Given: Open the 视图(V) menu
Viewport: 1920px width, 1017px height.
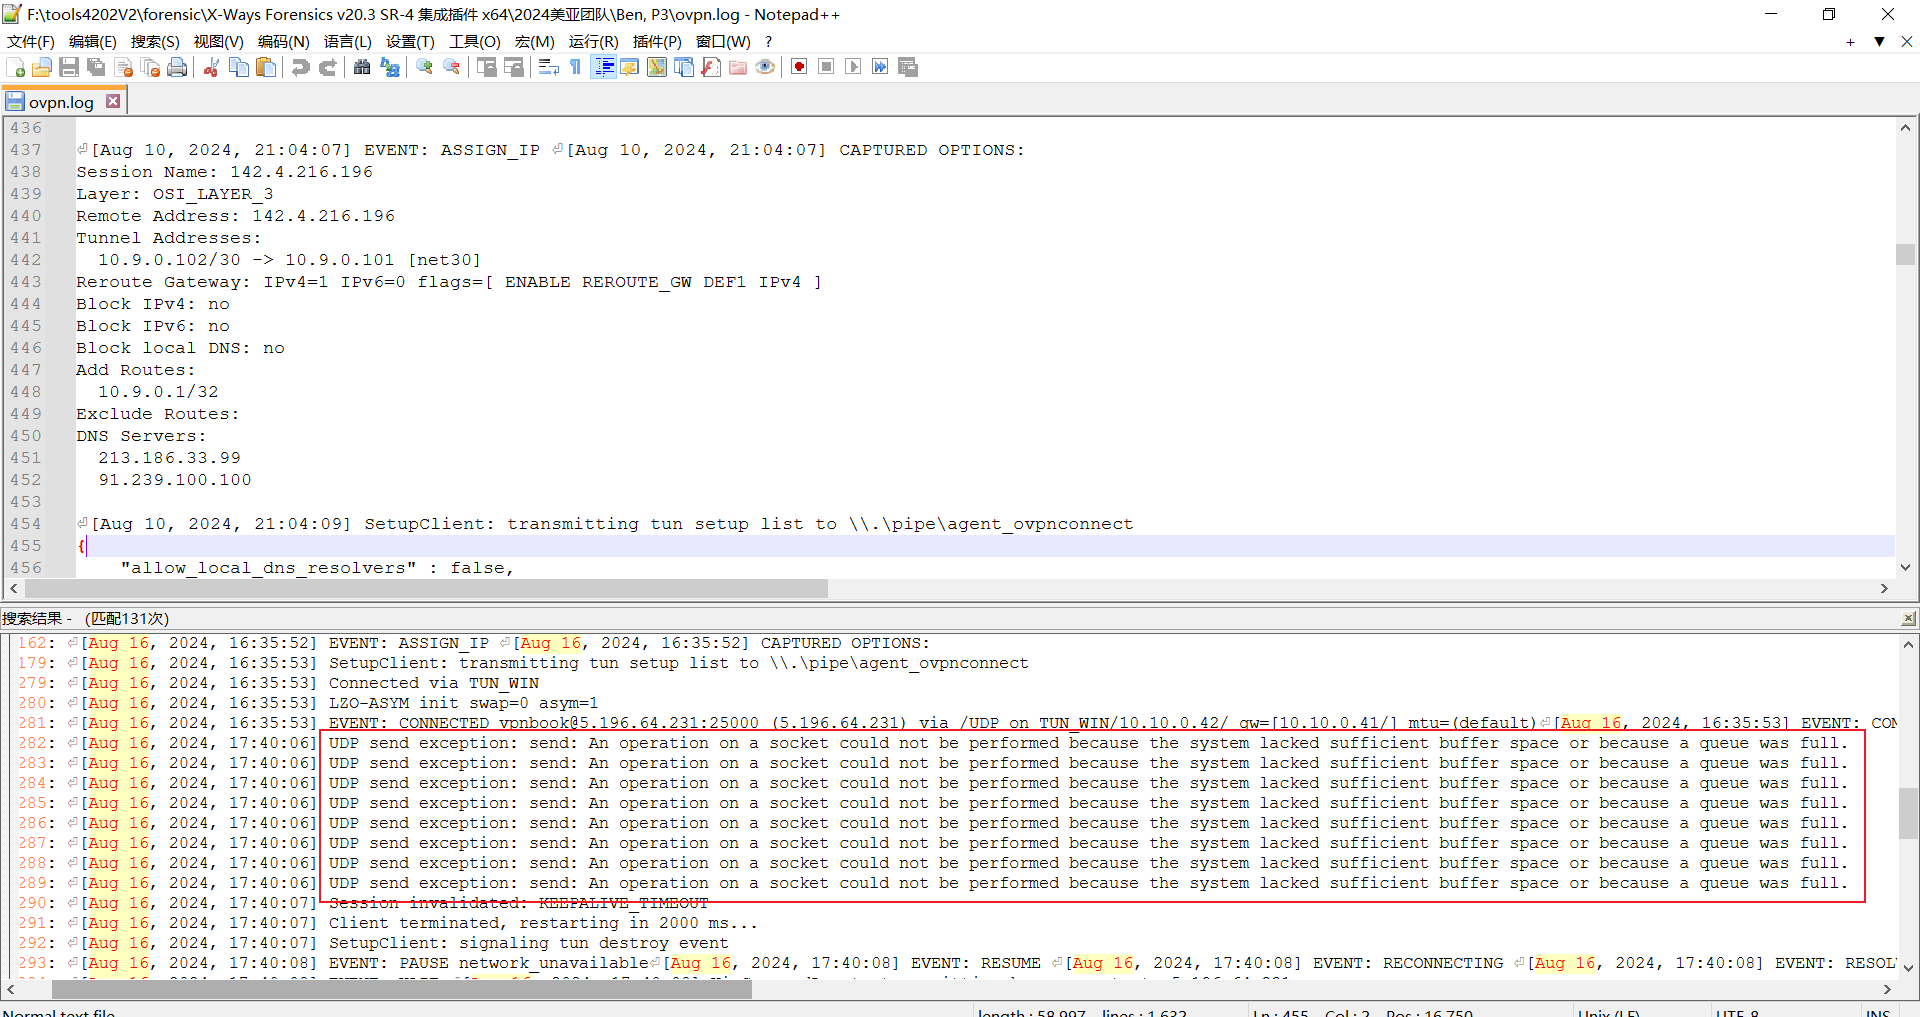Looking at the screenshot, I should tap(219, 41).
